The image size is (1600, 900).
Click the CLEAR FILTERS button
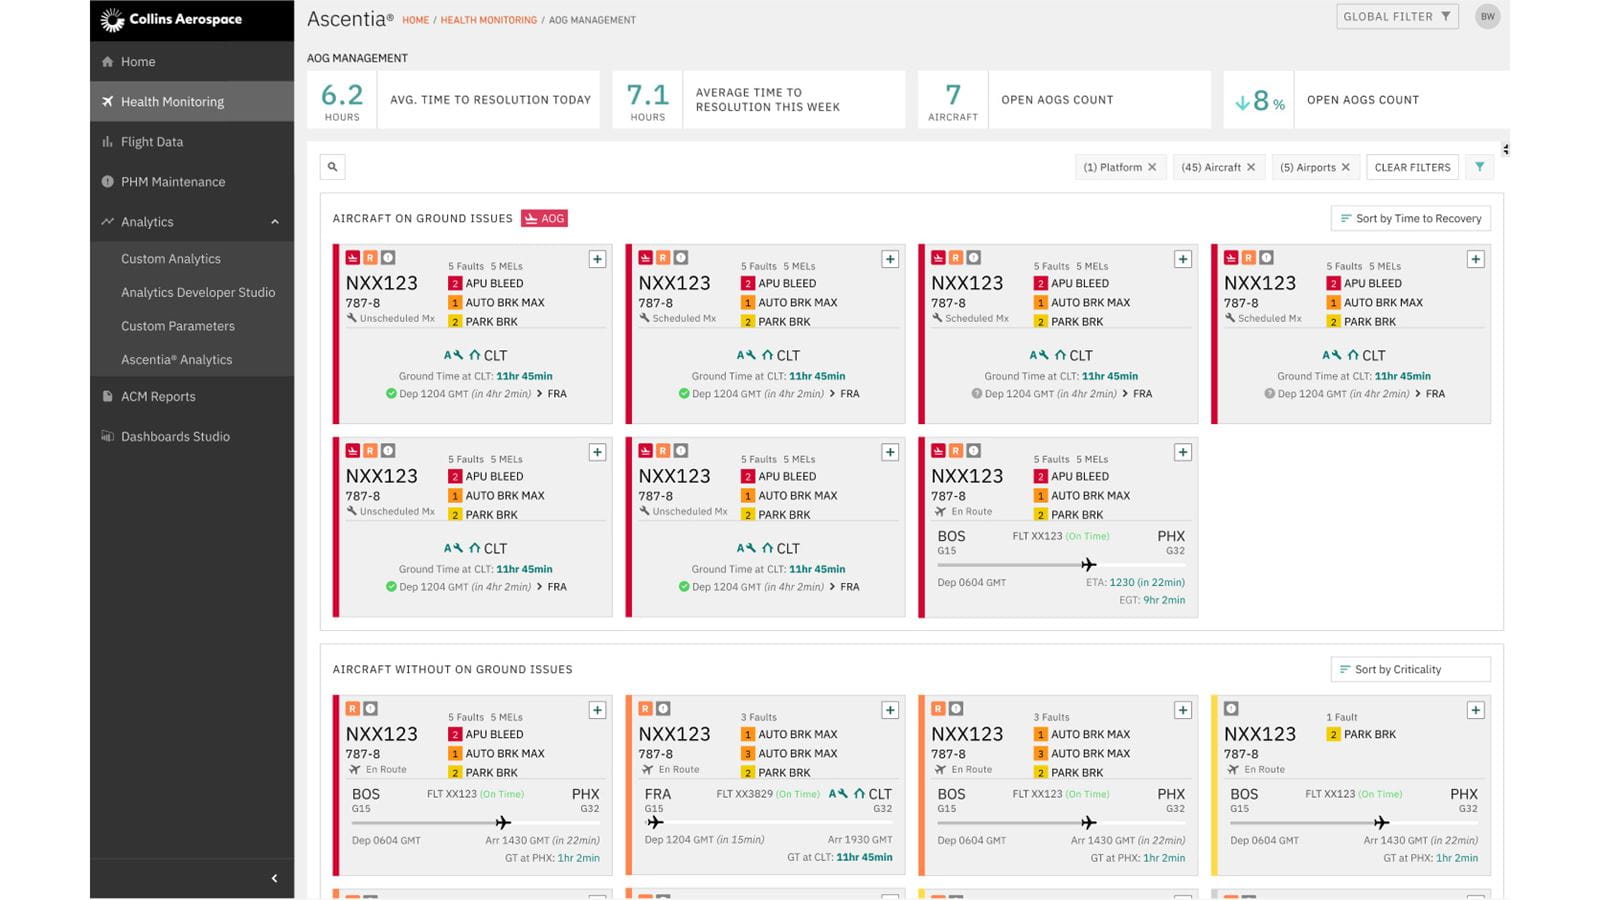(1412, 167)
